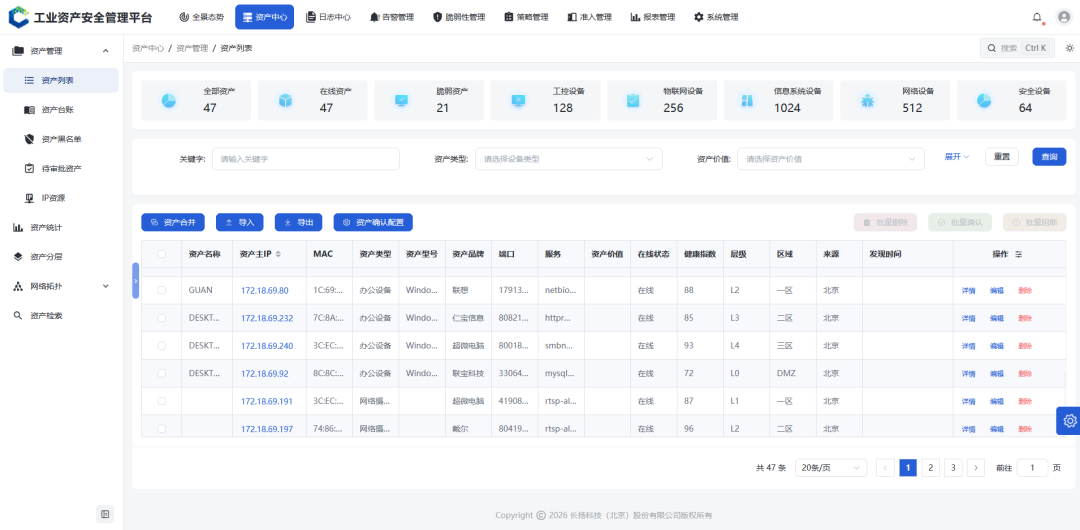Open 资产检索 in sidebar
The image size is (1080, 530).
click(61, 316)
